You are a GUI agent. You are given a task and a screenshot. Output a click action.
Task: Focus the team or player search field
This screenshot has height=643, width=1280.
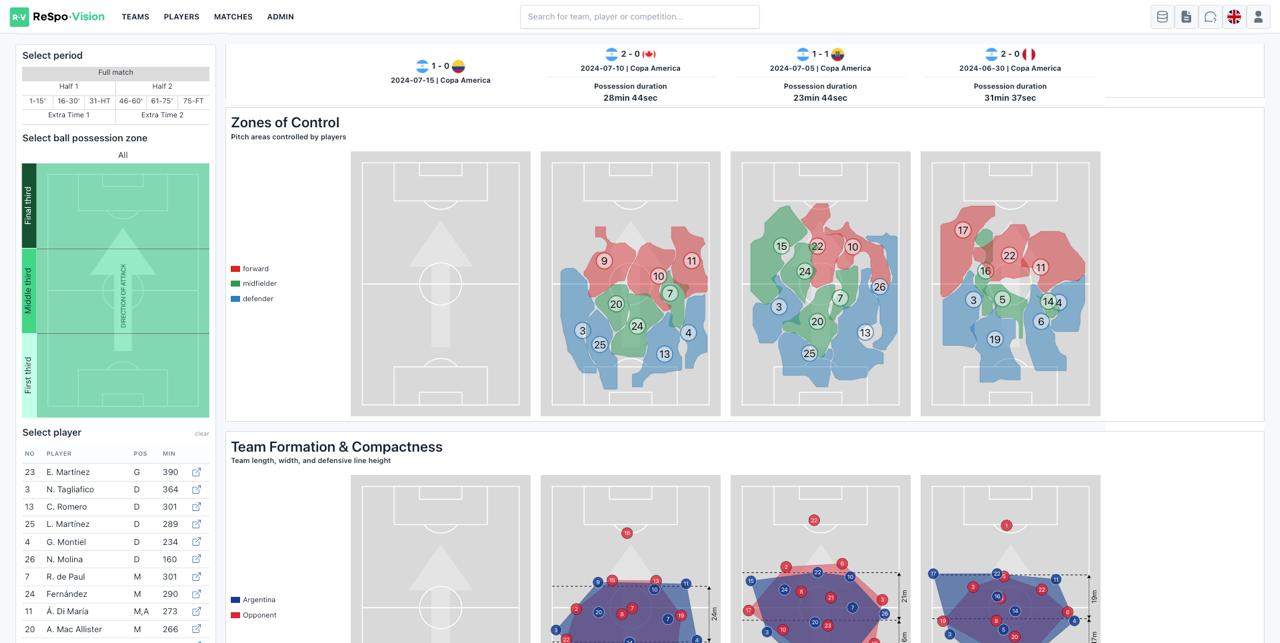tap(640, 17)
